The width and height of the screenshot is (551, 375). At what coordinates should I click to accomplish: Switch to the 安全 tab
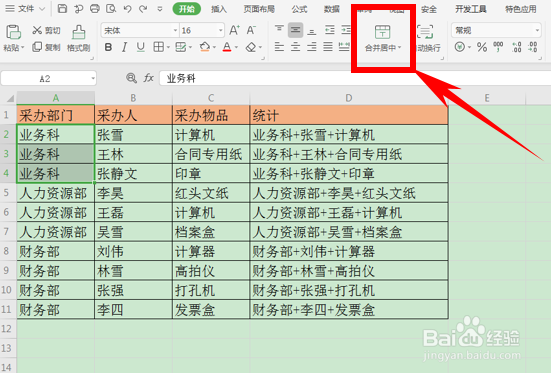[429, 9]
